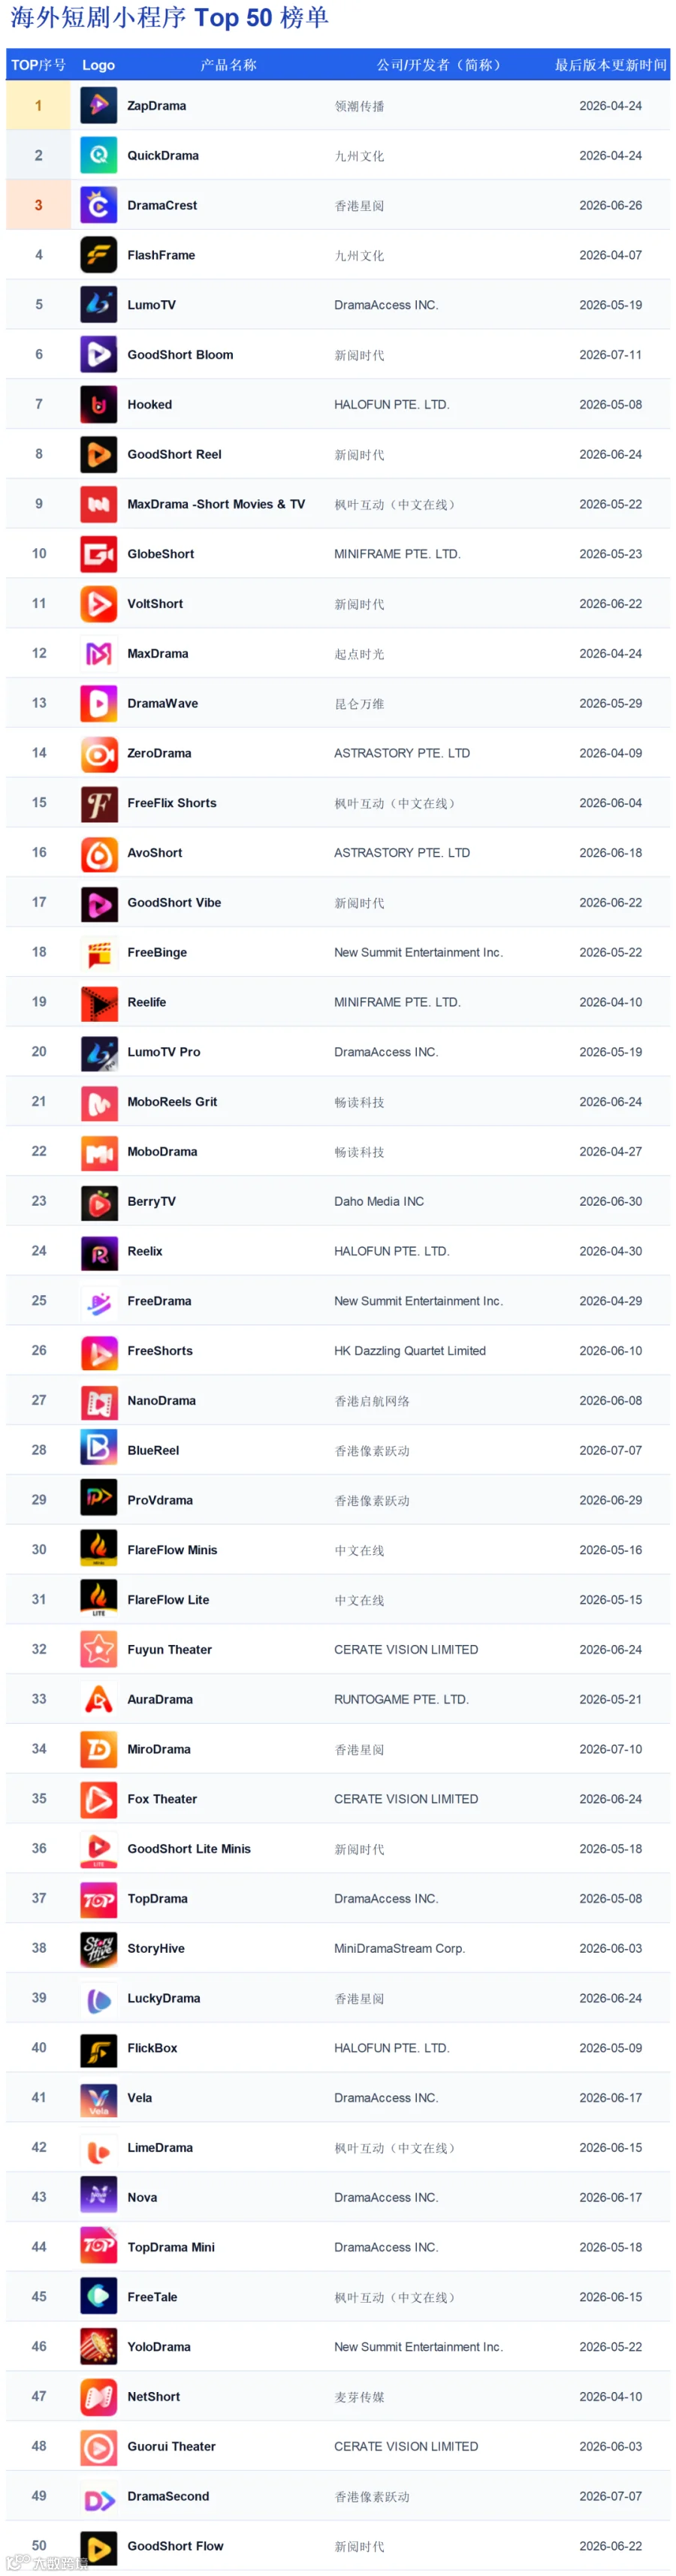Select the NetShort app logo
Viewport: 676px width, 2576px height.
coord(98,2397)
